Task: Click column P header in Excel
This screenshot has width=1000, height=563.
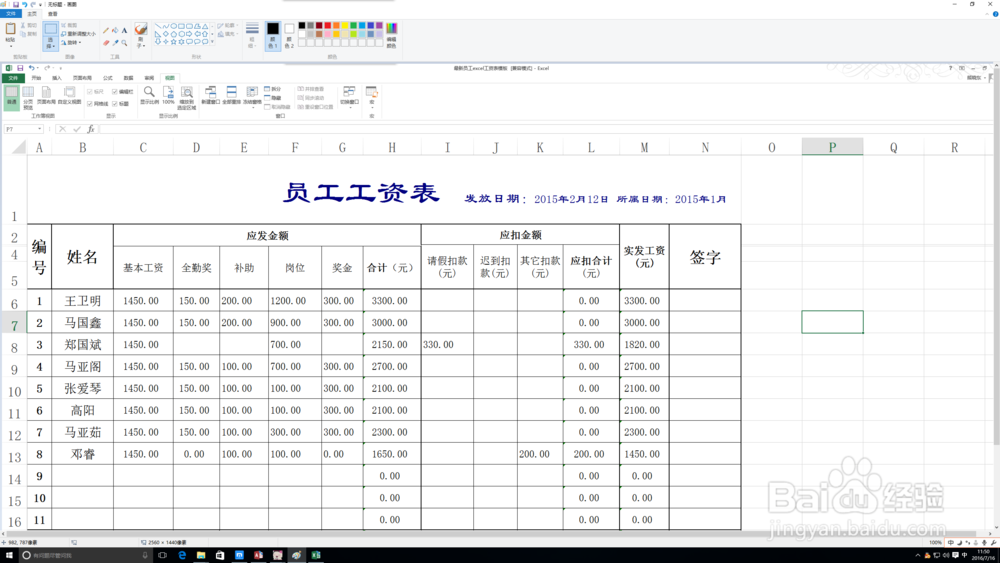Action: [x=832, y=147]
